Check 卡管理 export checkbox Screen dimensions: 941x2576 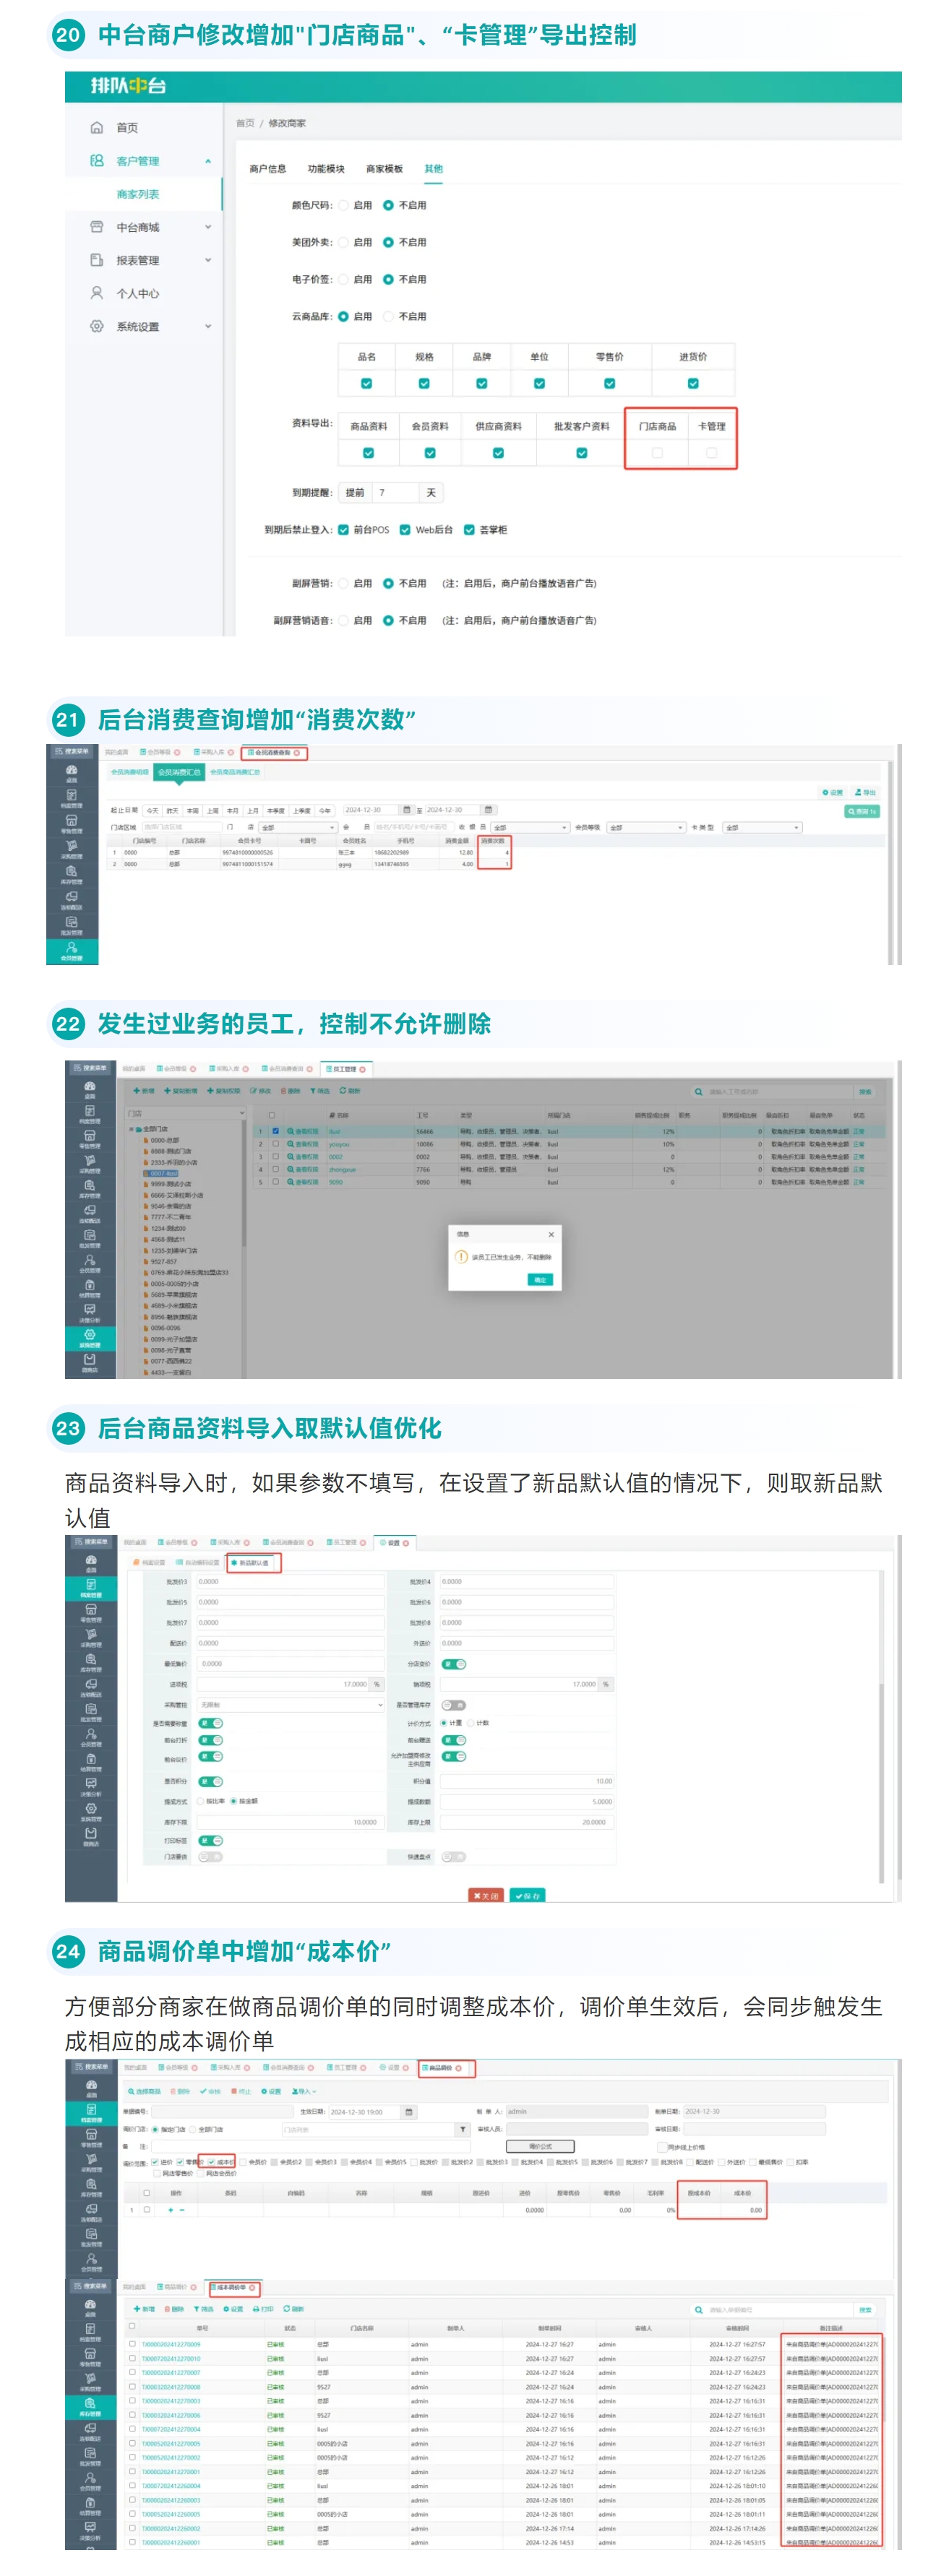click(711, 453)
